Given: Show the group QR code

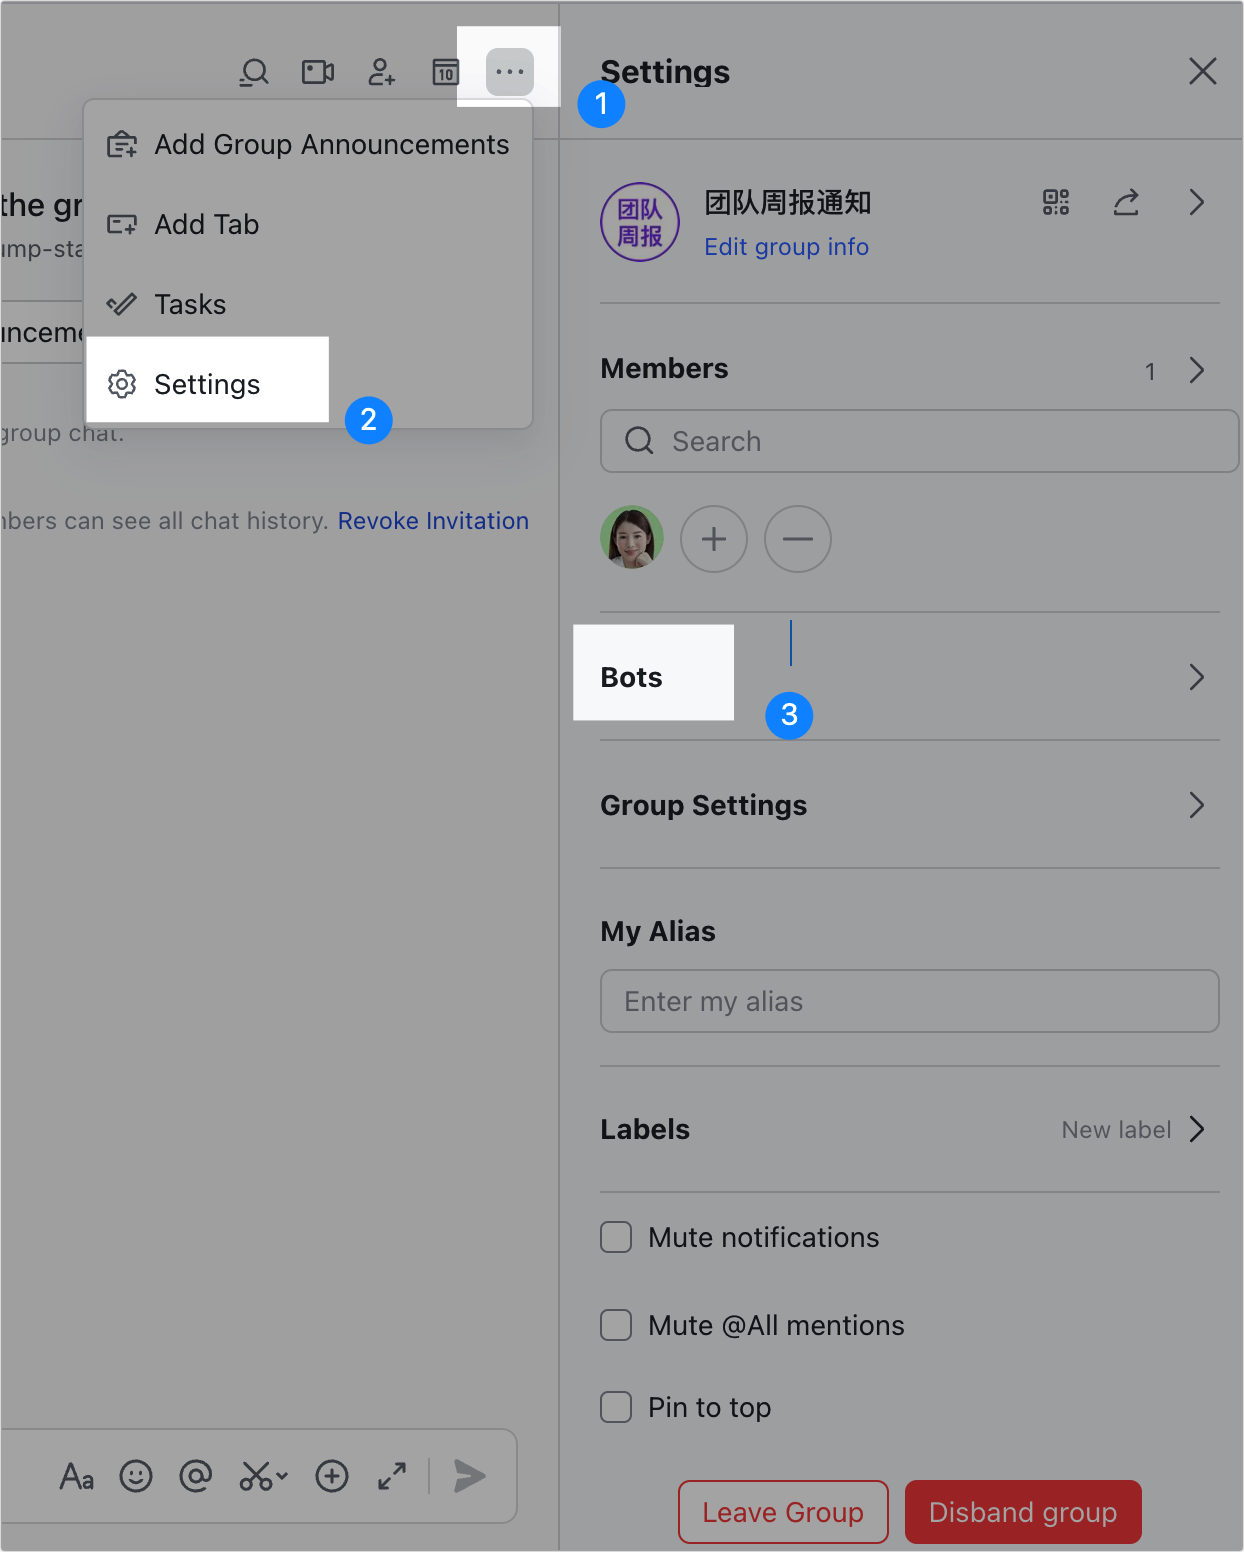Looking at the screenshot, I should click(1056, 203).
